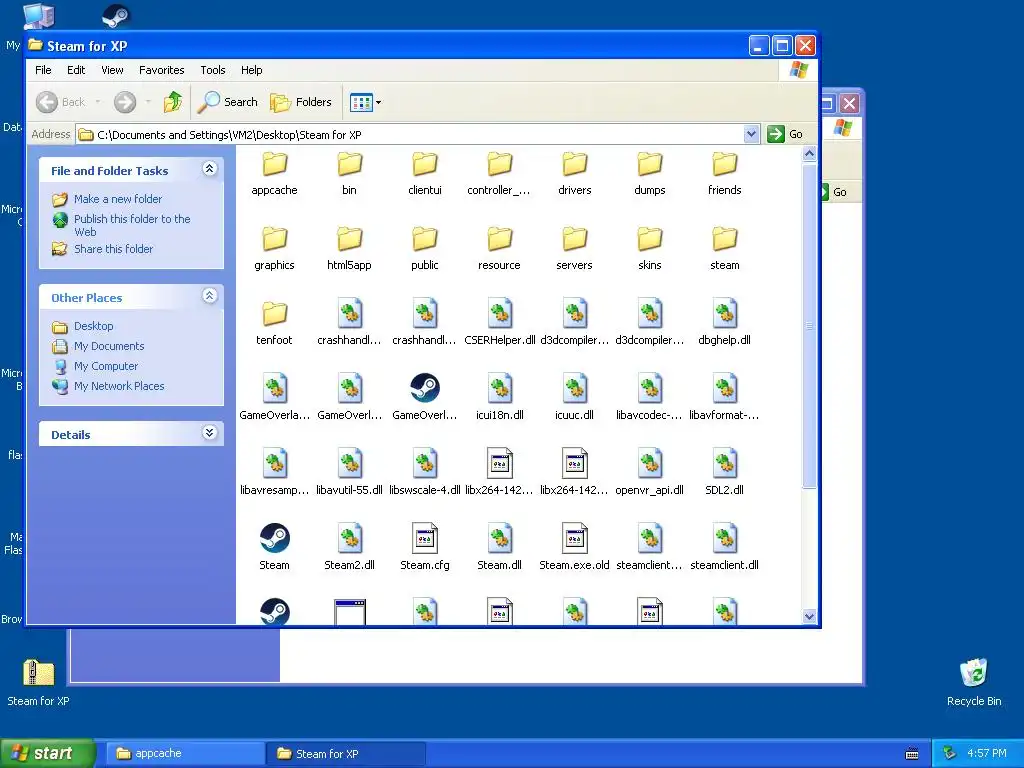Select the Steam2.dll file

(349, 548)
